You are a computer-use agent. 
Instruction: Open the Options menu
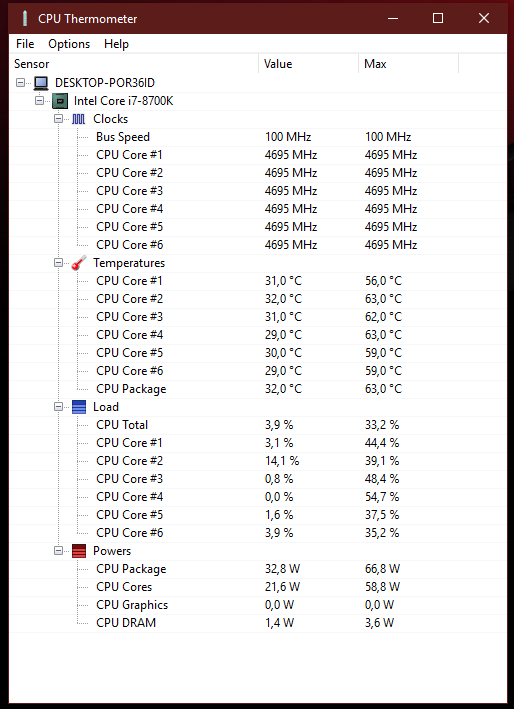click(x=69, y=44)
